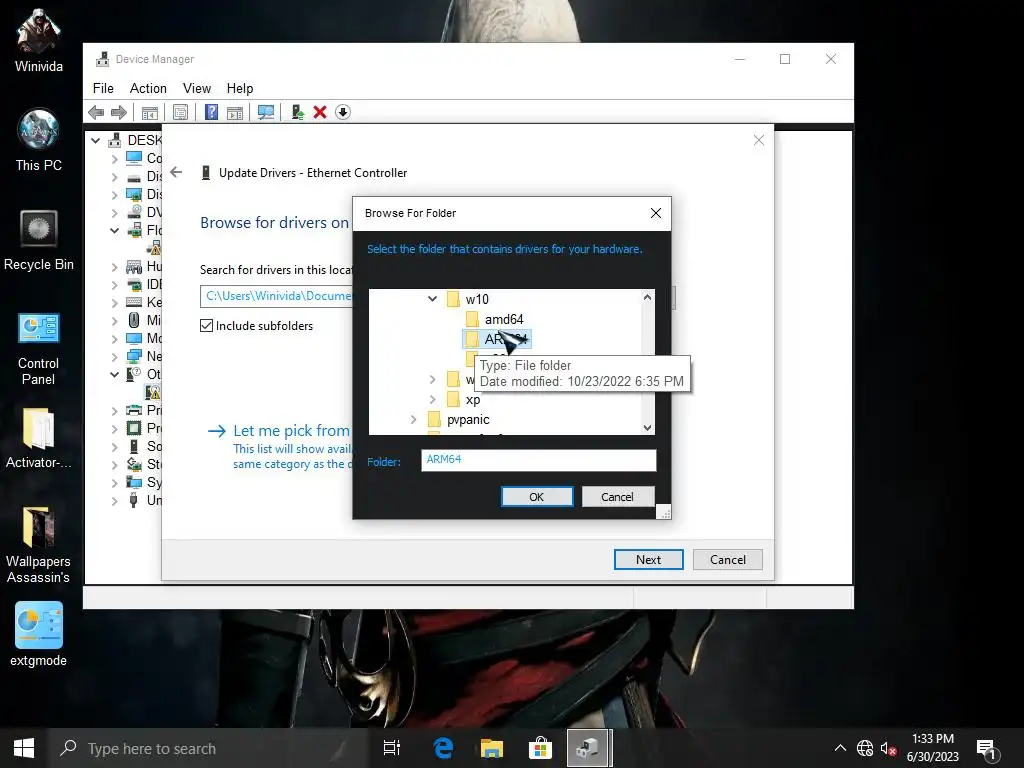Expand the Ne... network adapters category
The image size is (1024, 768).
114,357
